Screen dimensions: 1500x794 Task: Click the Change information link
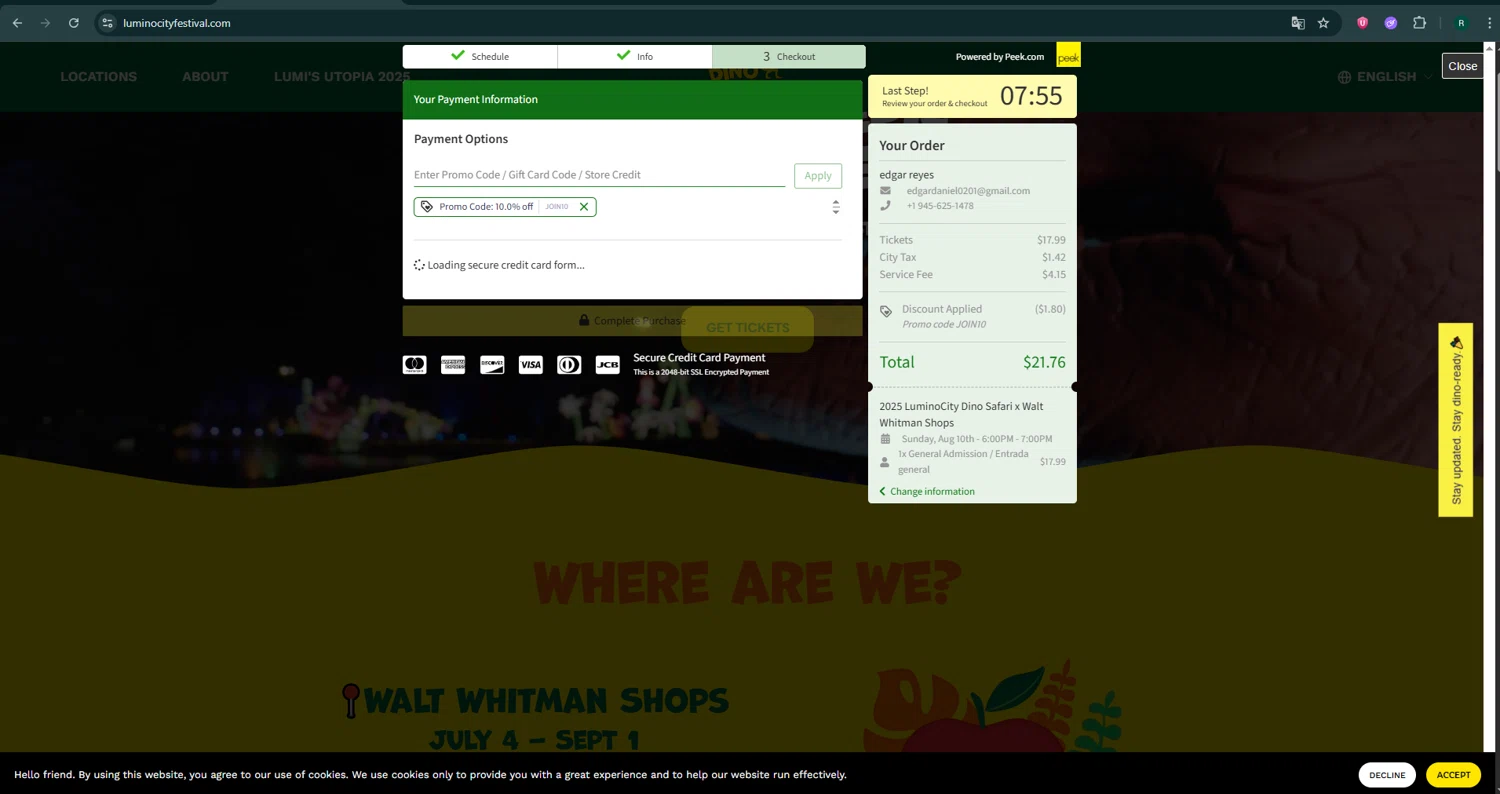click(927, 492)
